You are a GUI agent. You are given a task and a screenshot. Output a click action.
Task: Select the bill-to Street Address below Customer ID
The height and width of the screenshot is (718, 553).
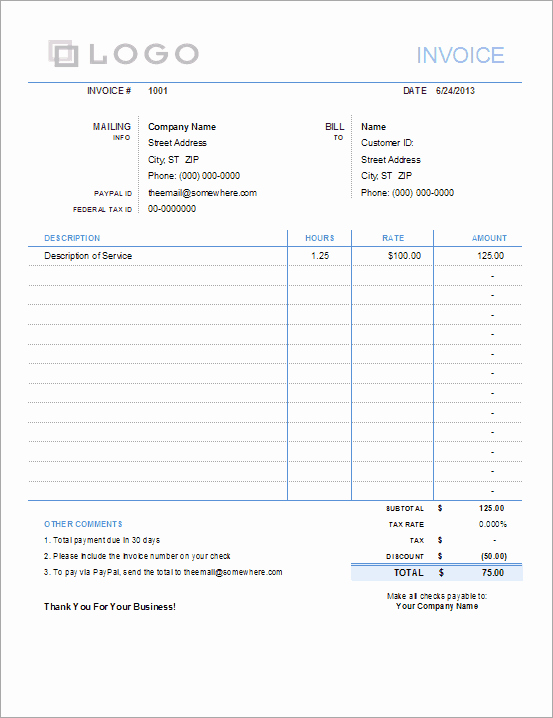pos(390,160)
